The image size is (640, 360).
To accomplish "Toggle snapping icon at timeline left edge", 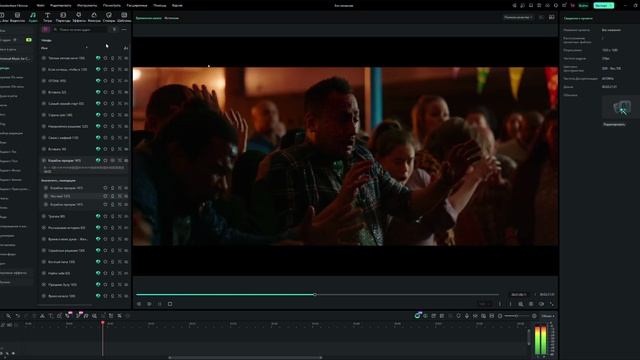I will [x=3, y=325].
